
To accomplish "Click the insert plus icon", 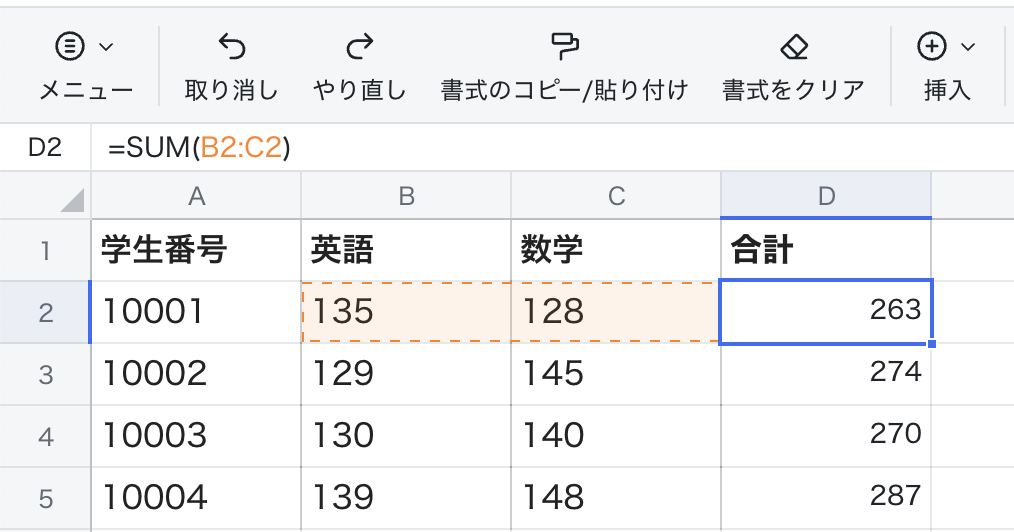I will 931,46.
